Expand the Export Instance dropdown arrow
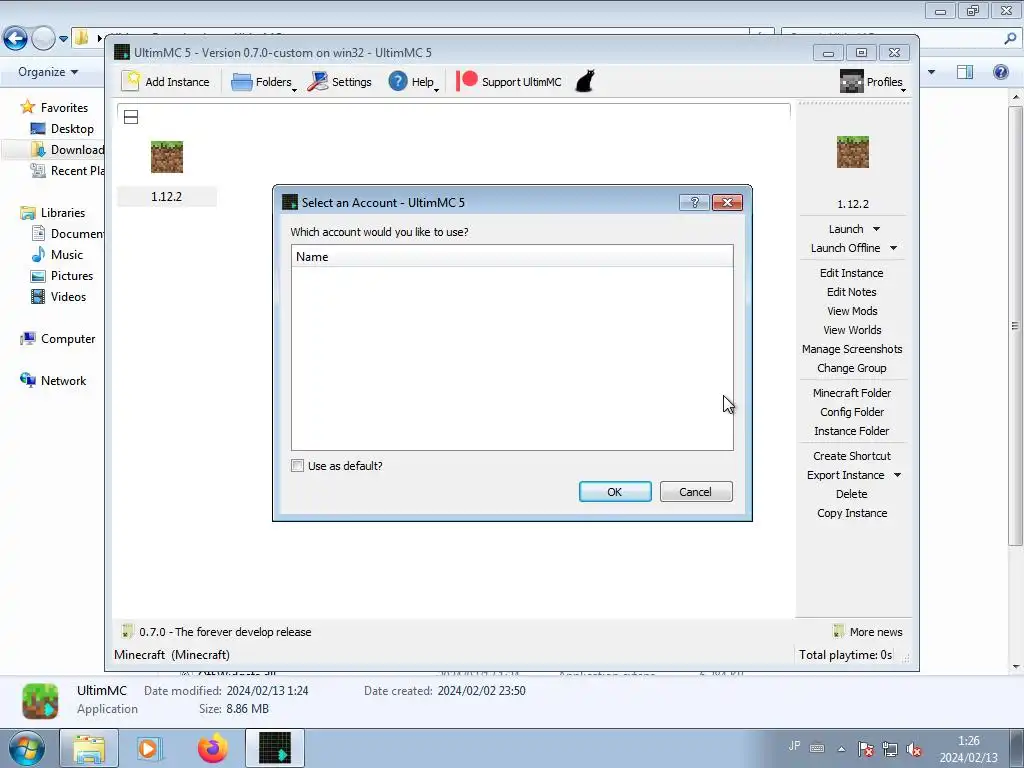Screen dimensions: 1024x768 pos(897,475)
